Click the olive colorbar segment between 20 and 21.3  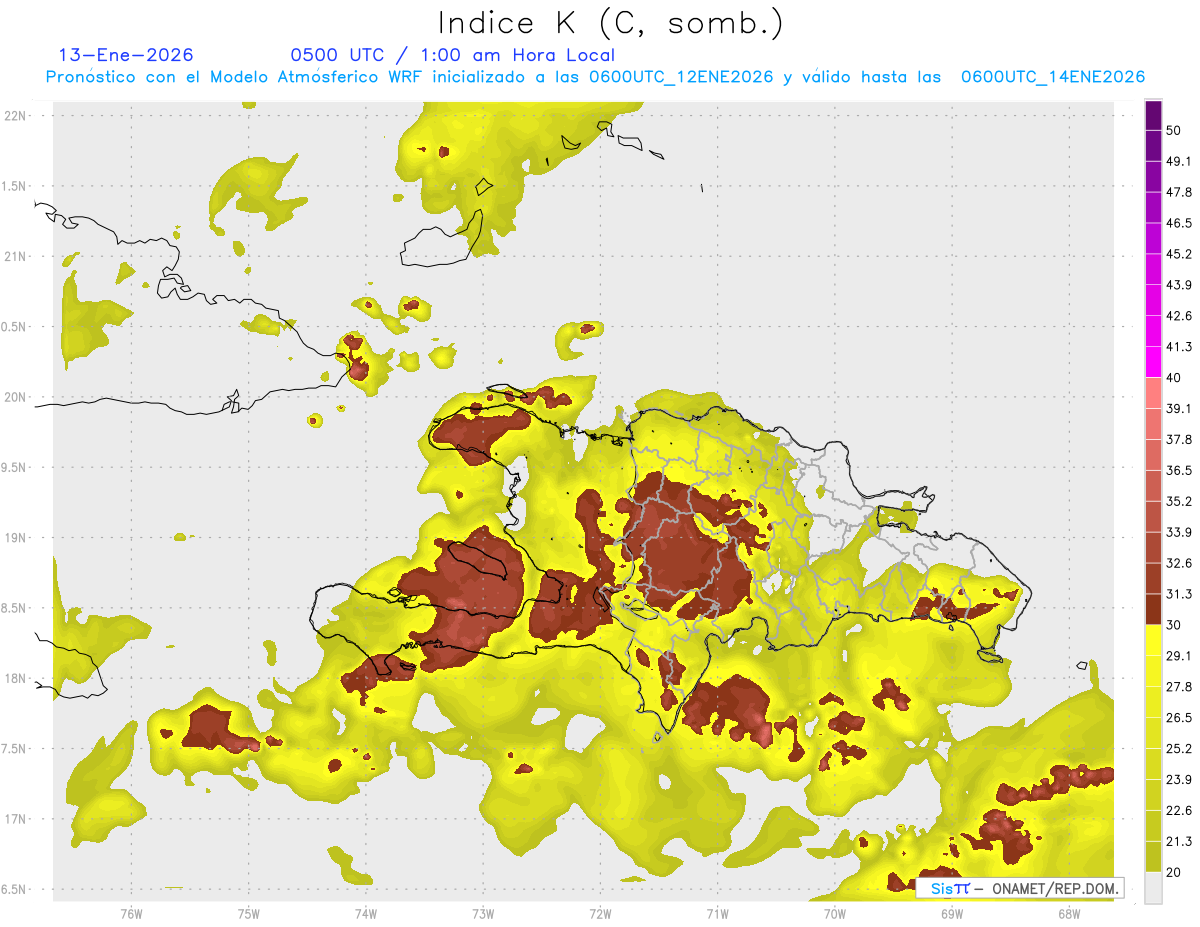[1153, 856]
